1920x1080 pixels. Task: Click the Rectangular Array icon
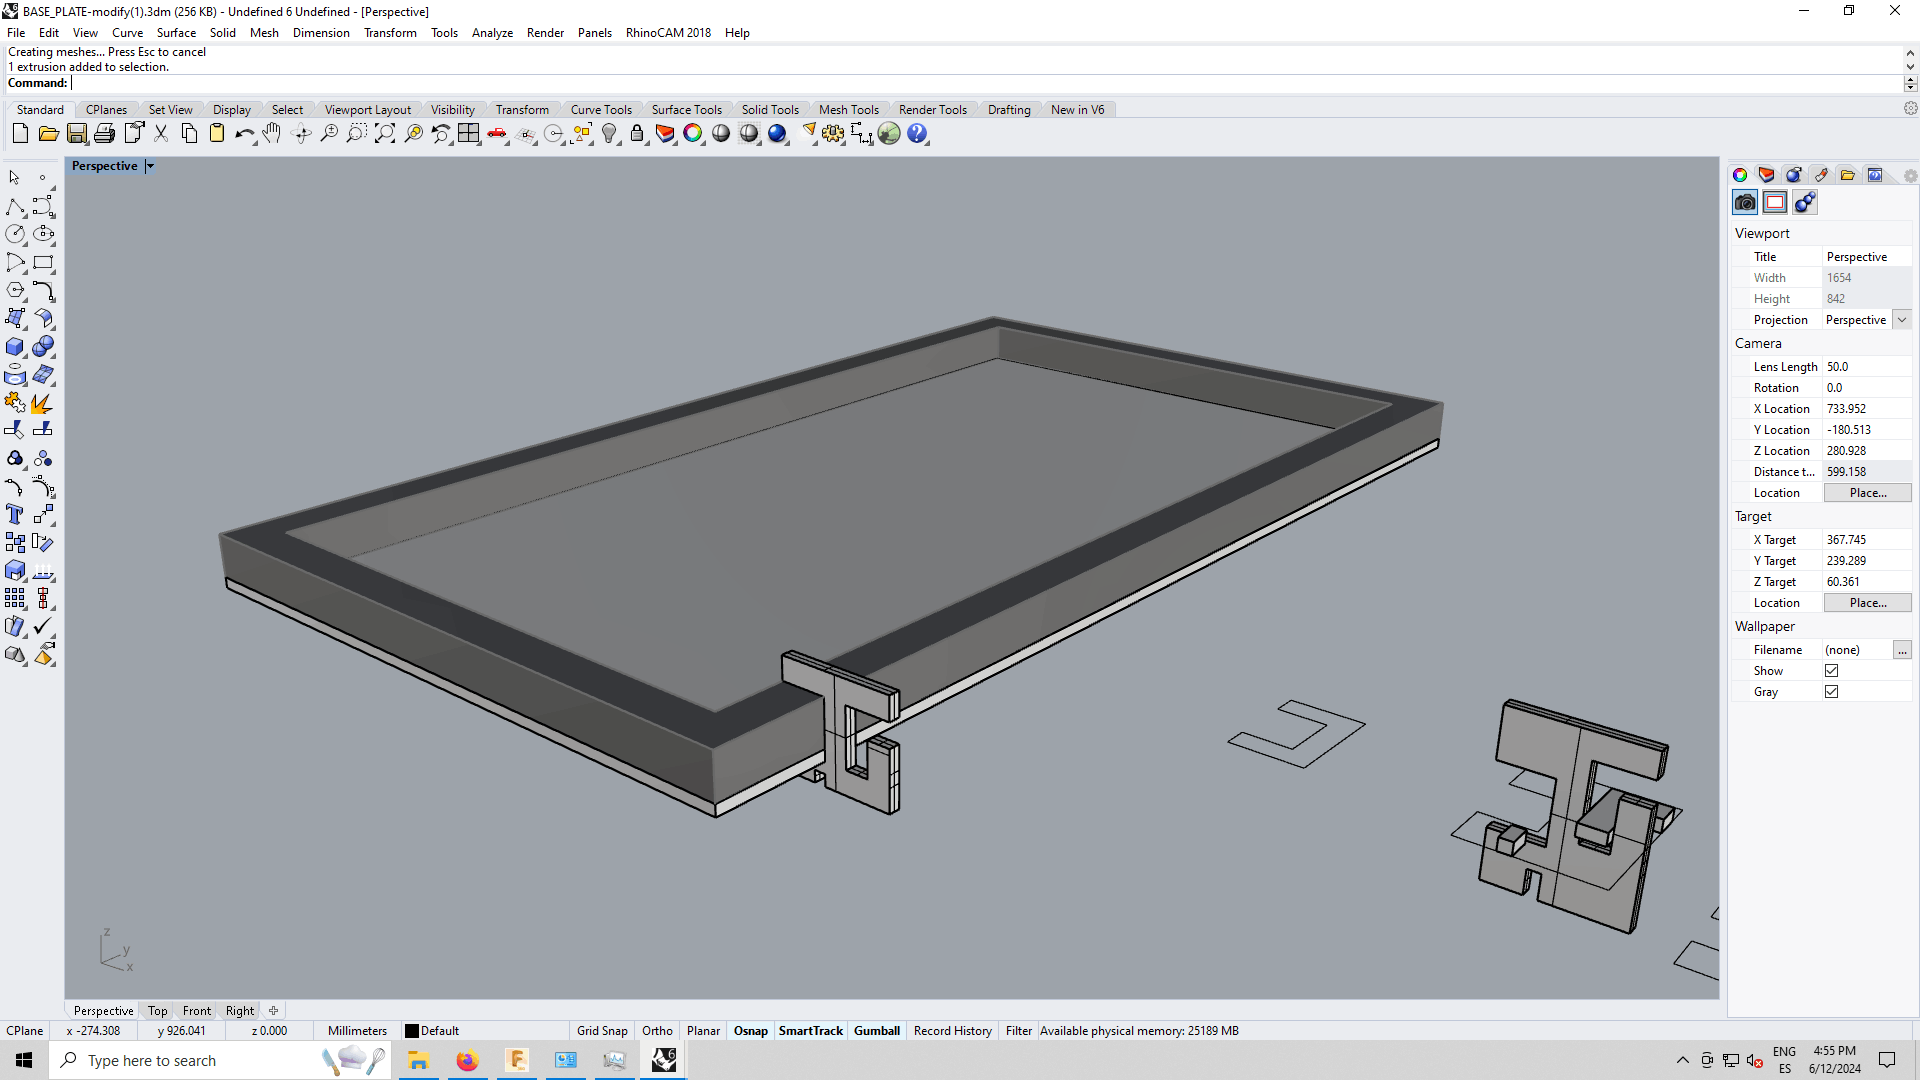click(x=15, y=598)
